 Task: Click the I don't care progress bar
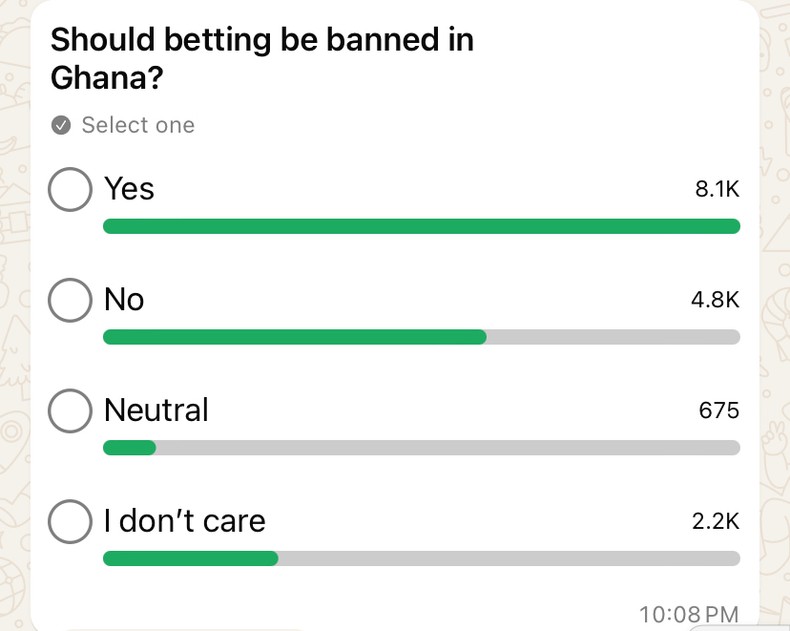coord(421,558)
